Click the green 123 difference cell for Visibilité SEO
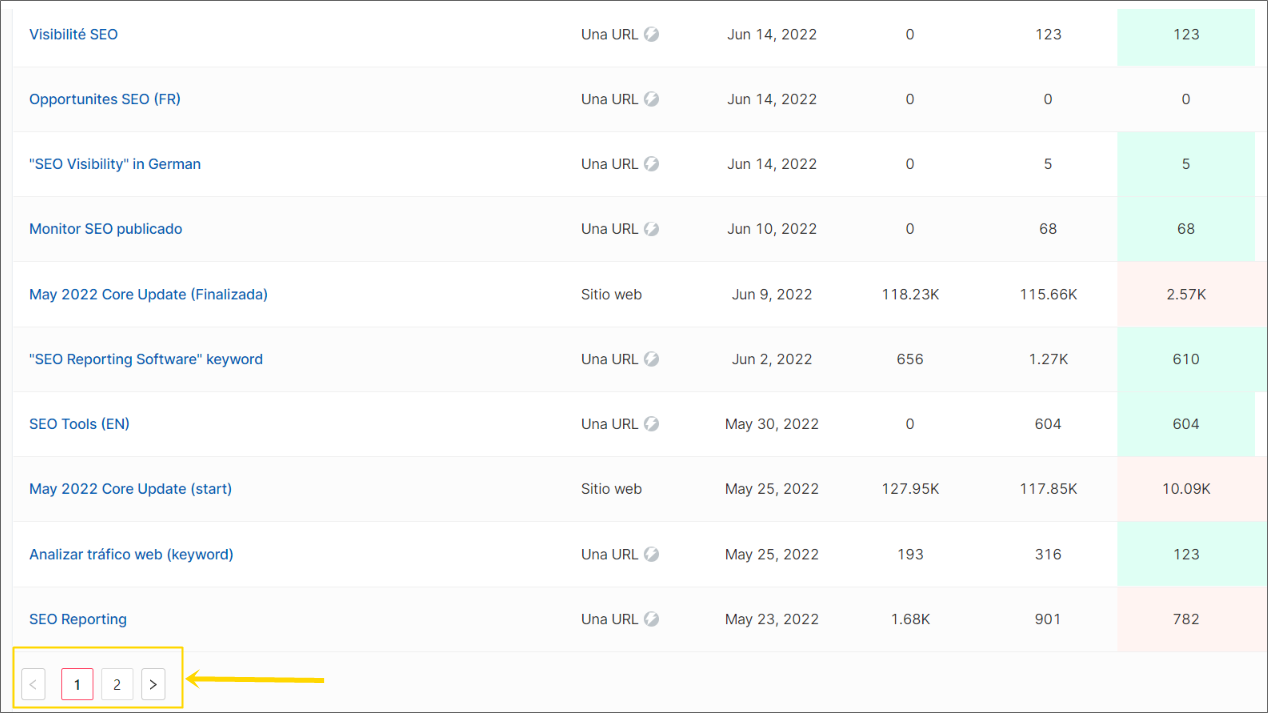Viewport: 1268px width, 713px height. [1186, 34]
